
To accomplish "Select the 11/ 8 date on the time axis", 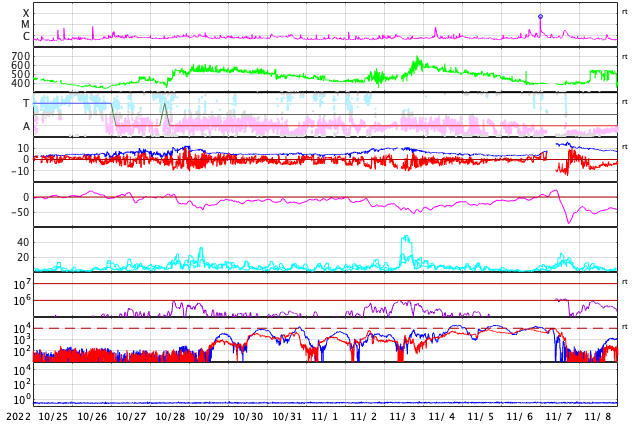I will coord(597,416).
